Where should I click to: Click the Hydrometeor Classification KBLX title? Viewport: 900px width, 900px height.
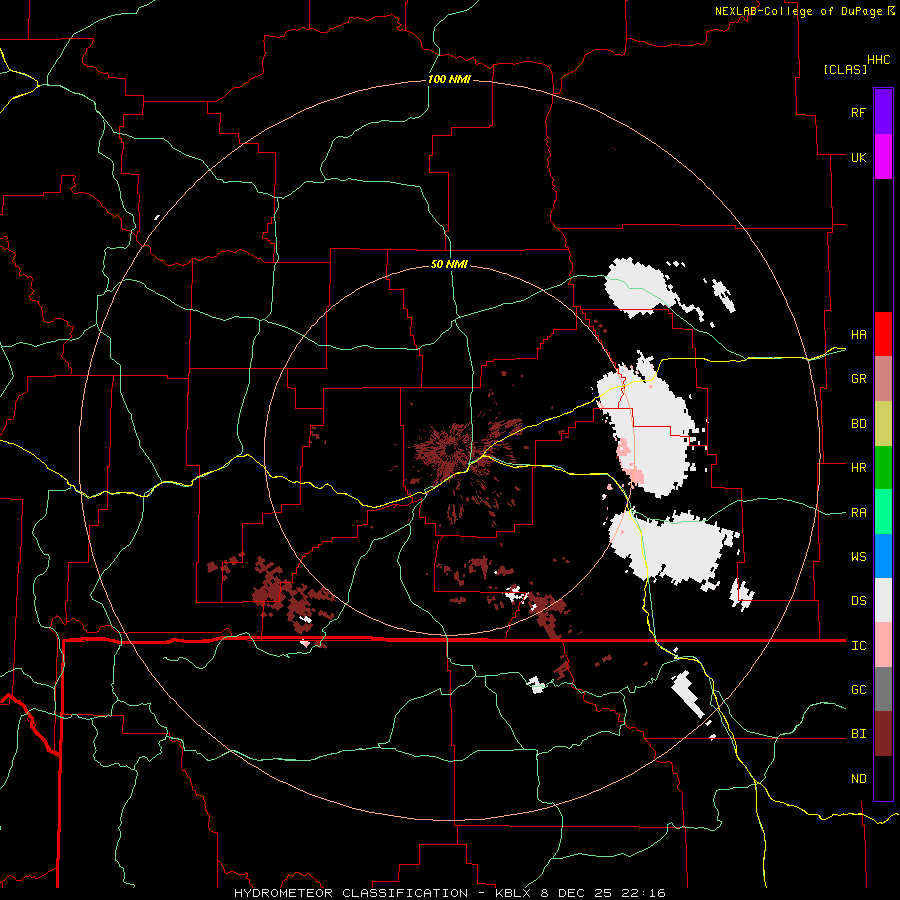click(449, 893)
